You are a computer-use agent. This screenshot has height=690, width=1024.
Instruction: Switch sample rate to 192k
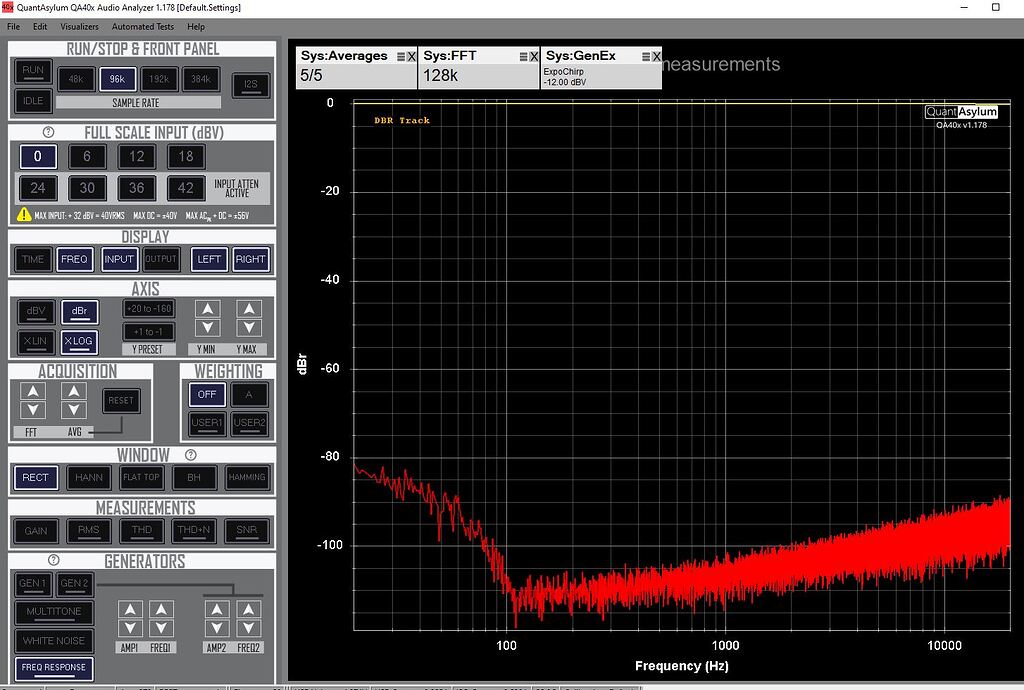click(x=159, y=79)
